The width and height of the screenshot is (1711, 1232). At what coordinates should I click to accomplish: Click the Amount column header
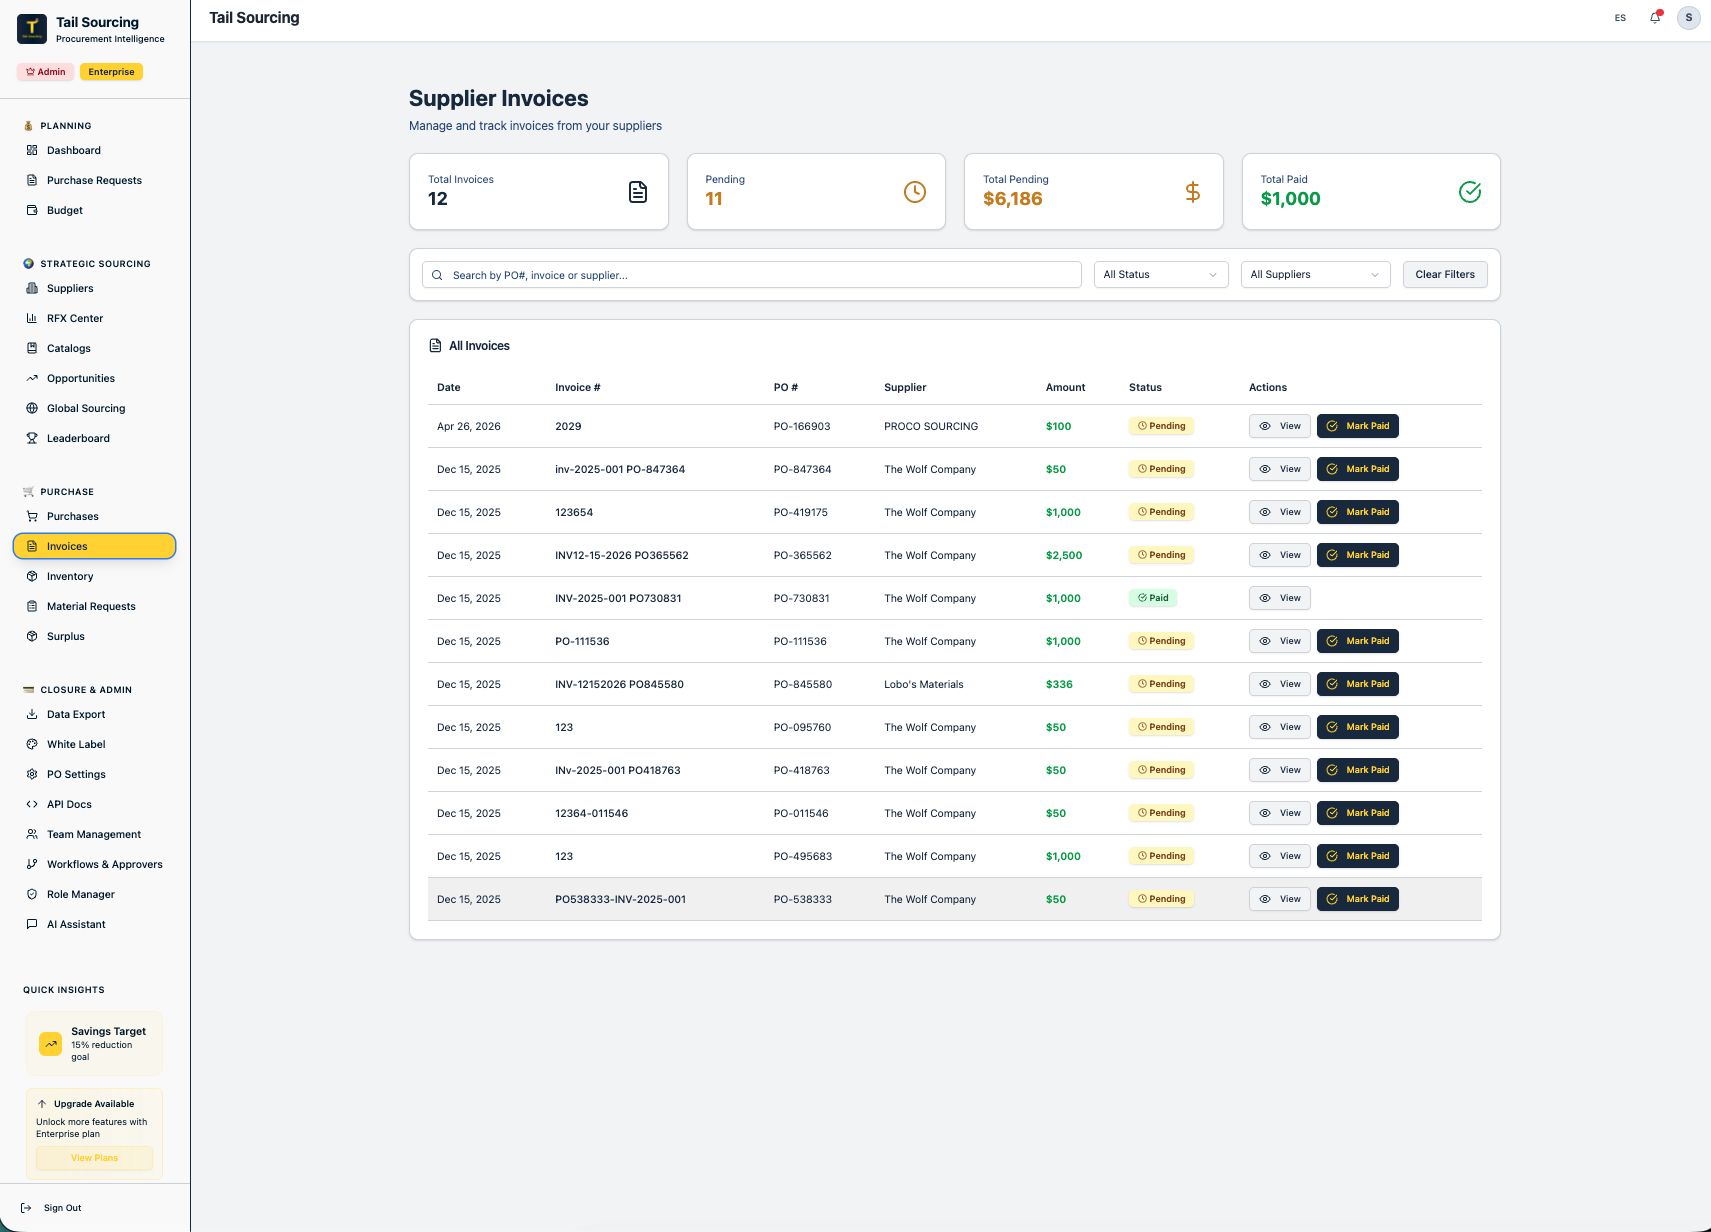[x=1065, y=387]
